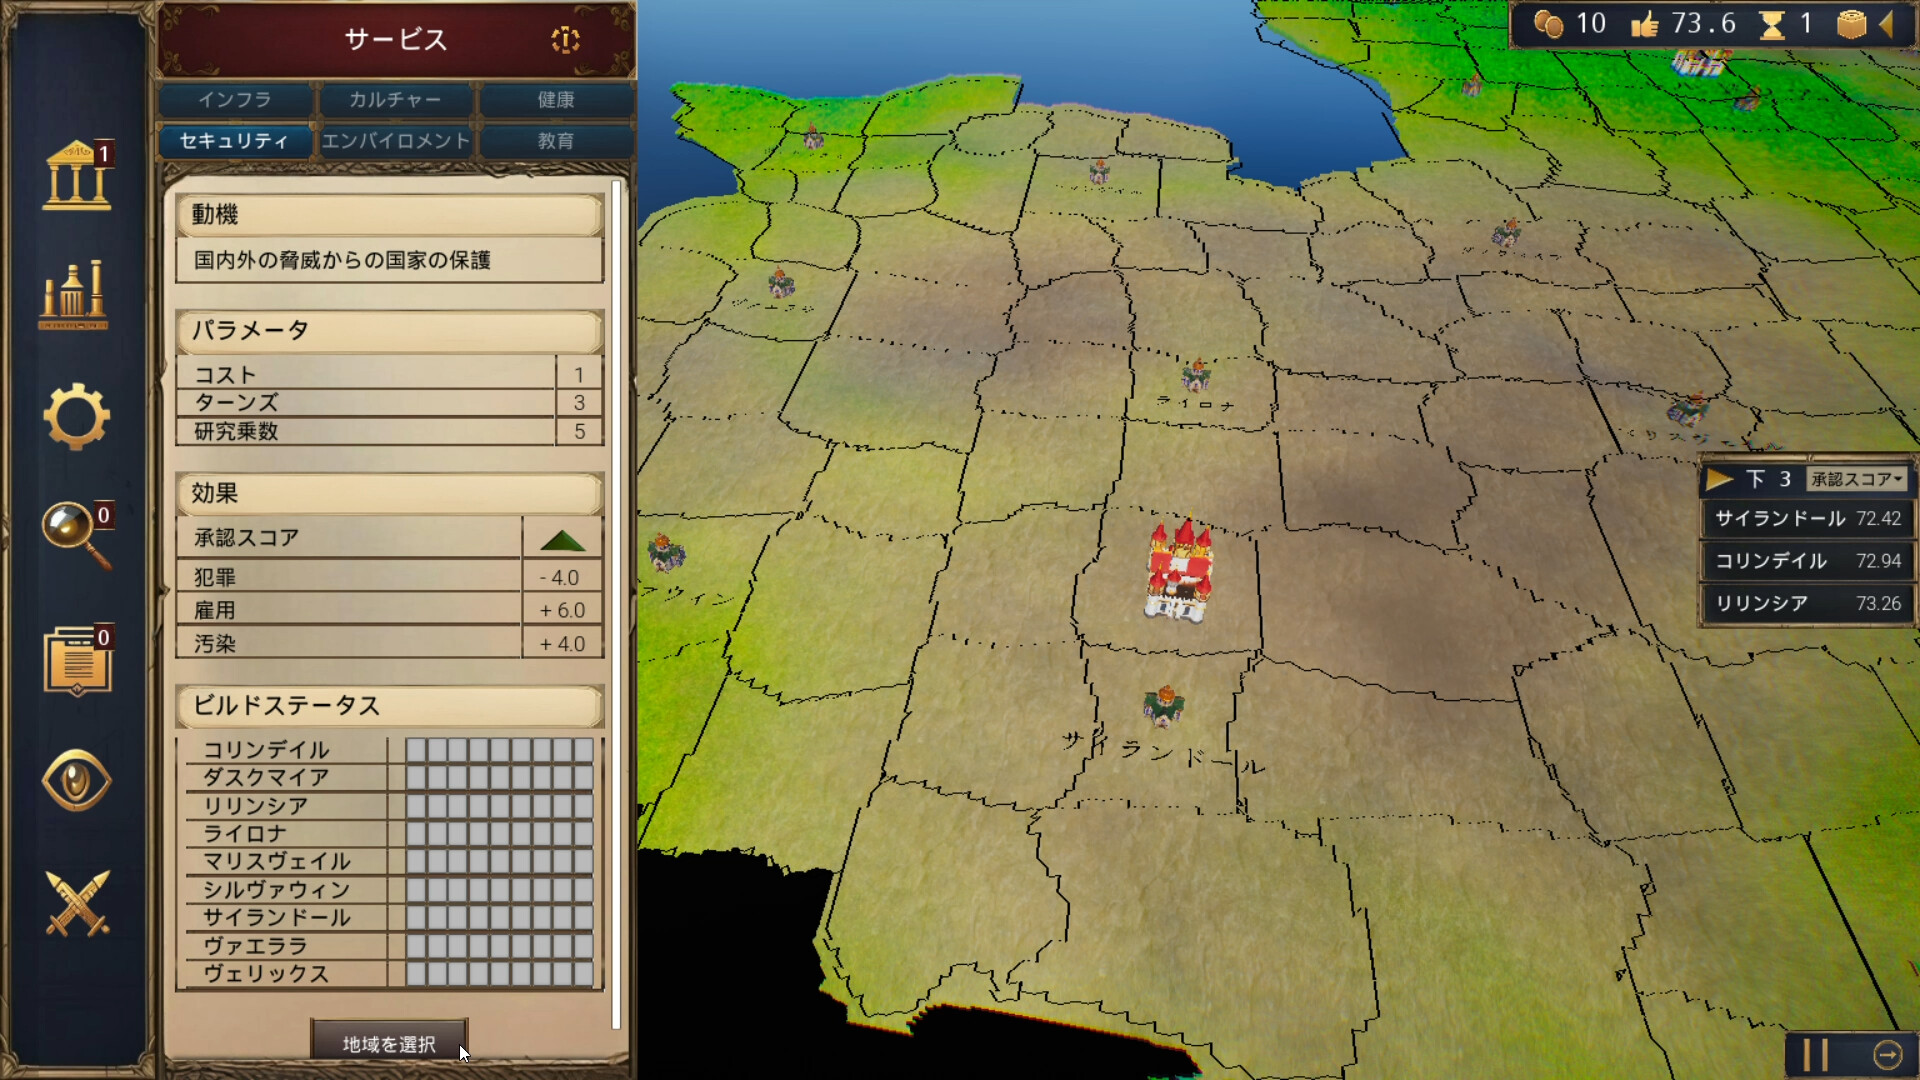Viewport: 1920px width, 1080px height.
Task: Toggle the eye visibility sidebar icon
Action: pos(76,781)
